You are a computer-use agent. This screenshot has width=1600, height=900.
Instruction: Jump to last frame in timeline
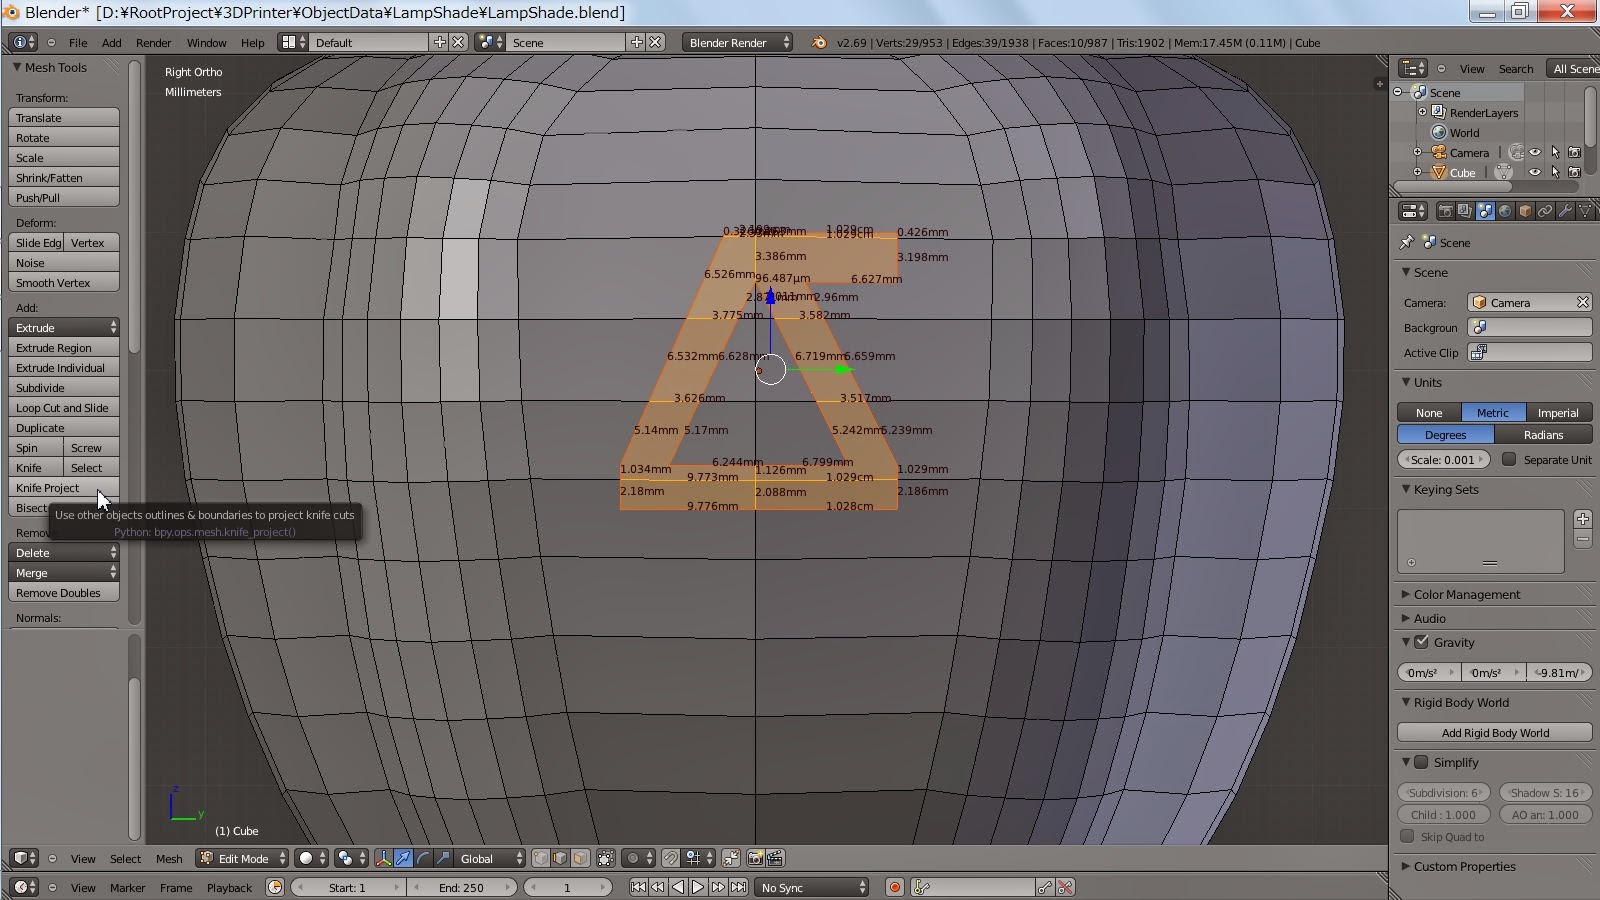coord(738,888)
